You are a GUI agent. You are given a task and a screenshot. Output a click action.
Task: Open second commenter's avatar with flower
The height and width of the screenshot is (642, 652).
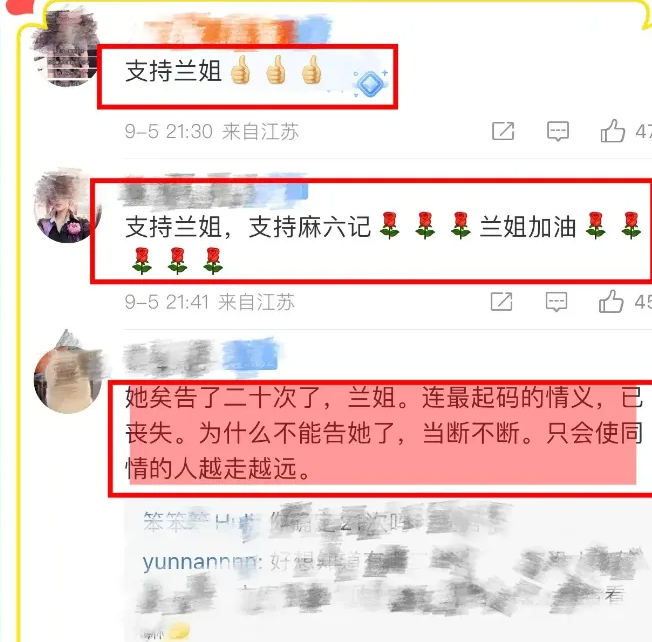point(67,206)
